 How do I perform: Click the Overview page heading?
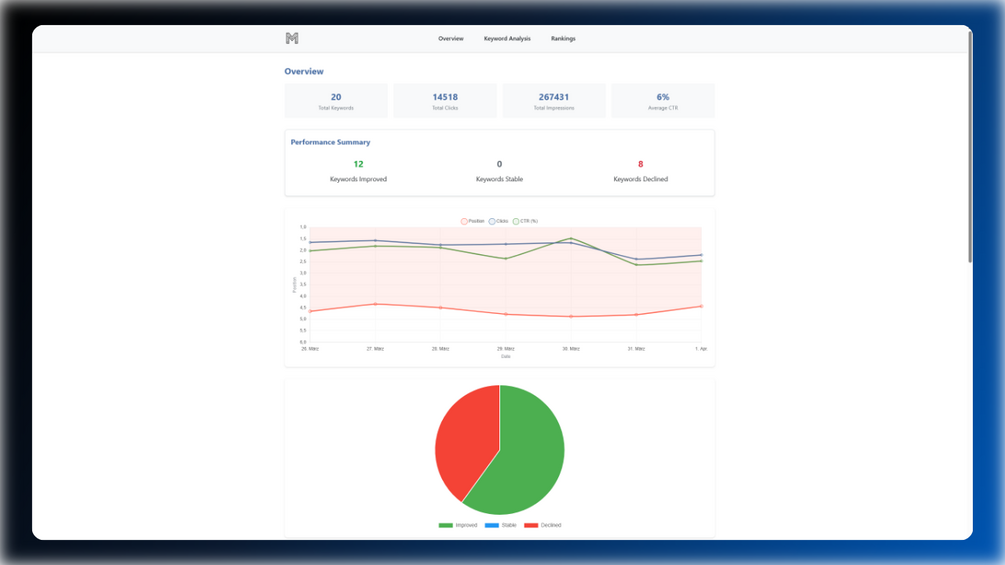pyautogui.click(x=304, y=71)
